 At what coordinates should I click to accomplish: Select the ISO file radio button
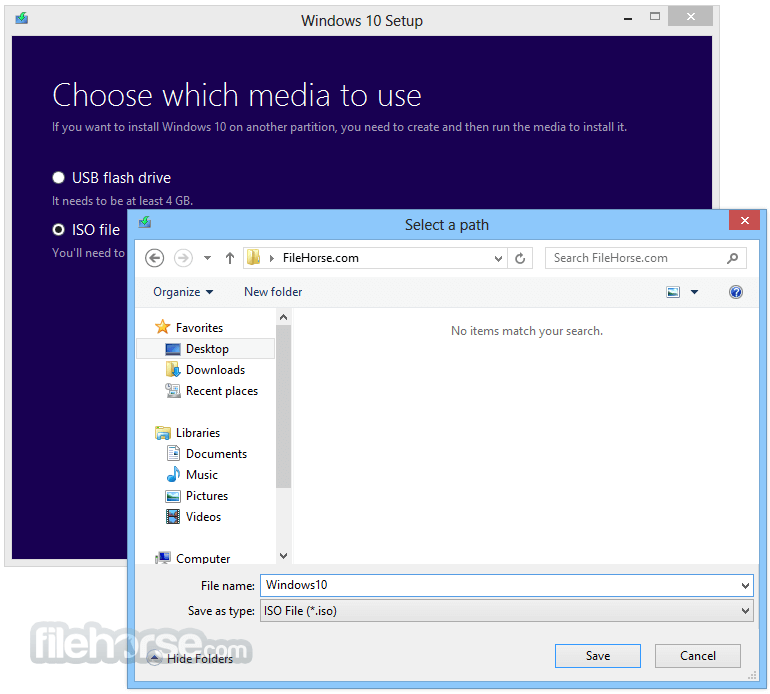click(x=58, y=229)
